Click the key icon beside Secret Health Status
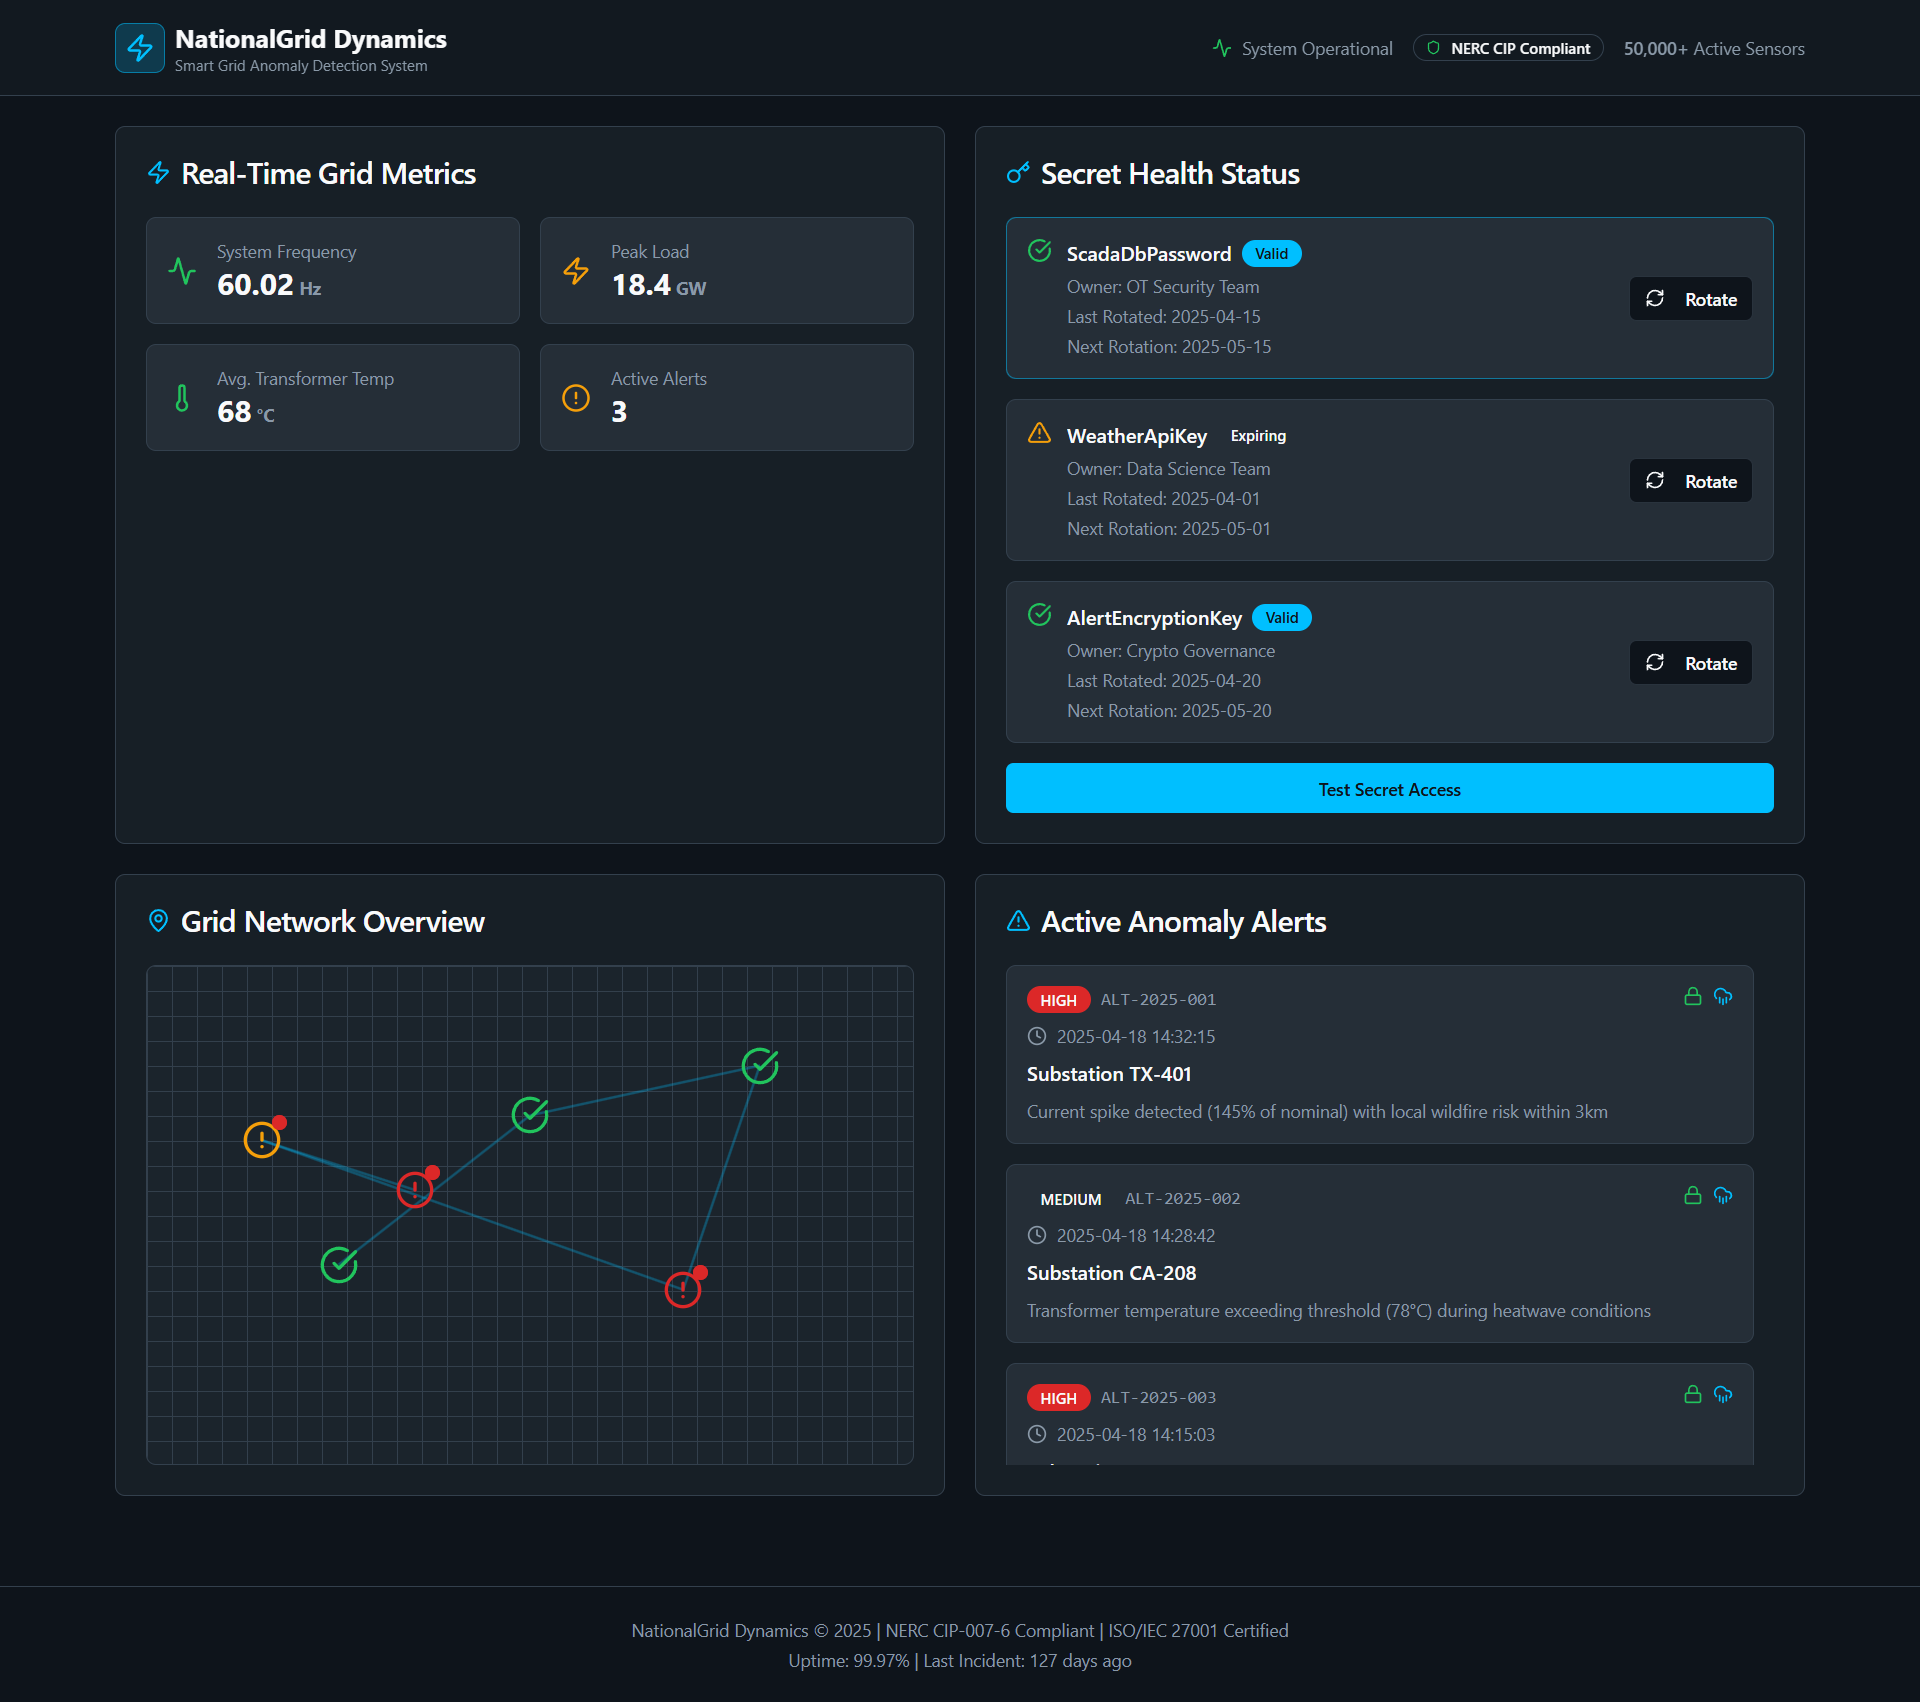Image resolution: width=1920 pixels, height=1702 pixels. click(1018, 173)
